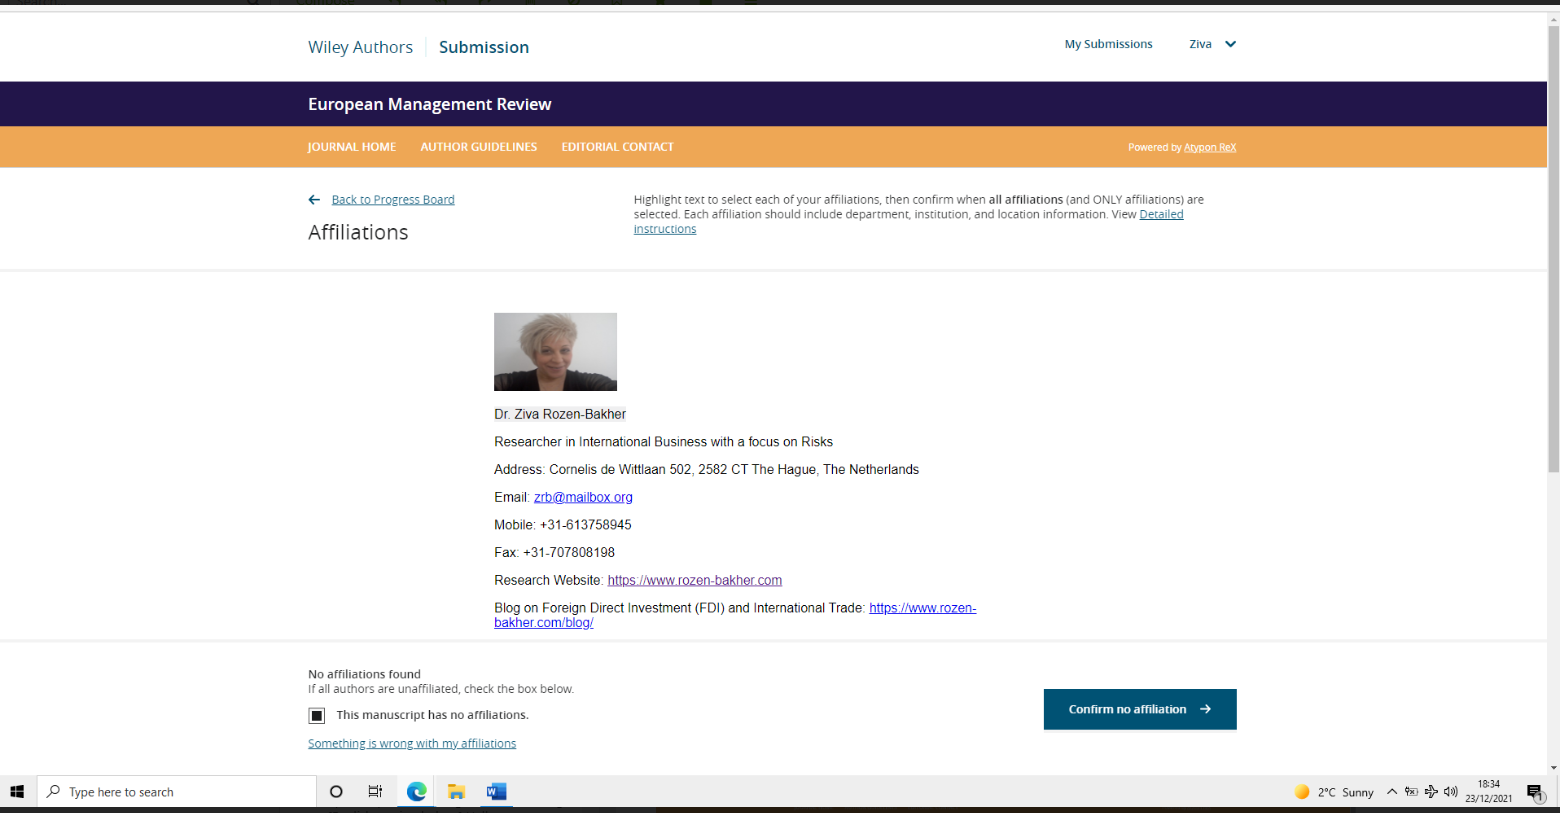Viewport: 1560px width, 813px height.
Task: Open the volume control tray icon
Action: coord(1450,792)
